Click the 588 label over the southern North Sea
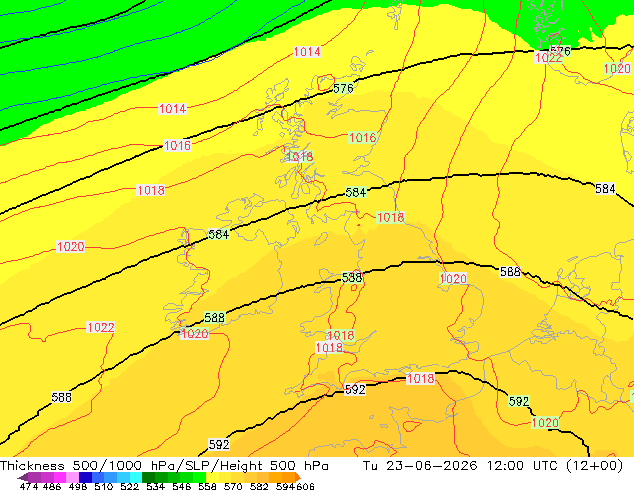 pos(510,272)
